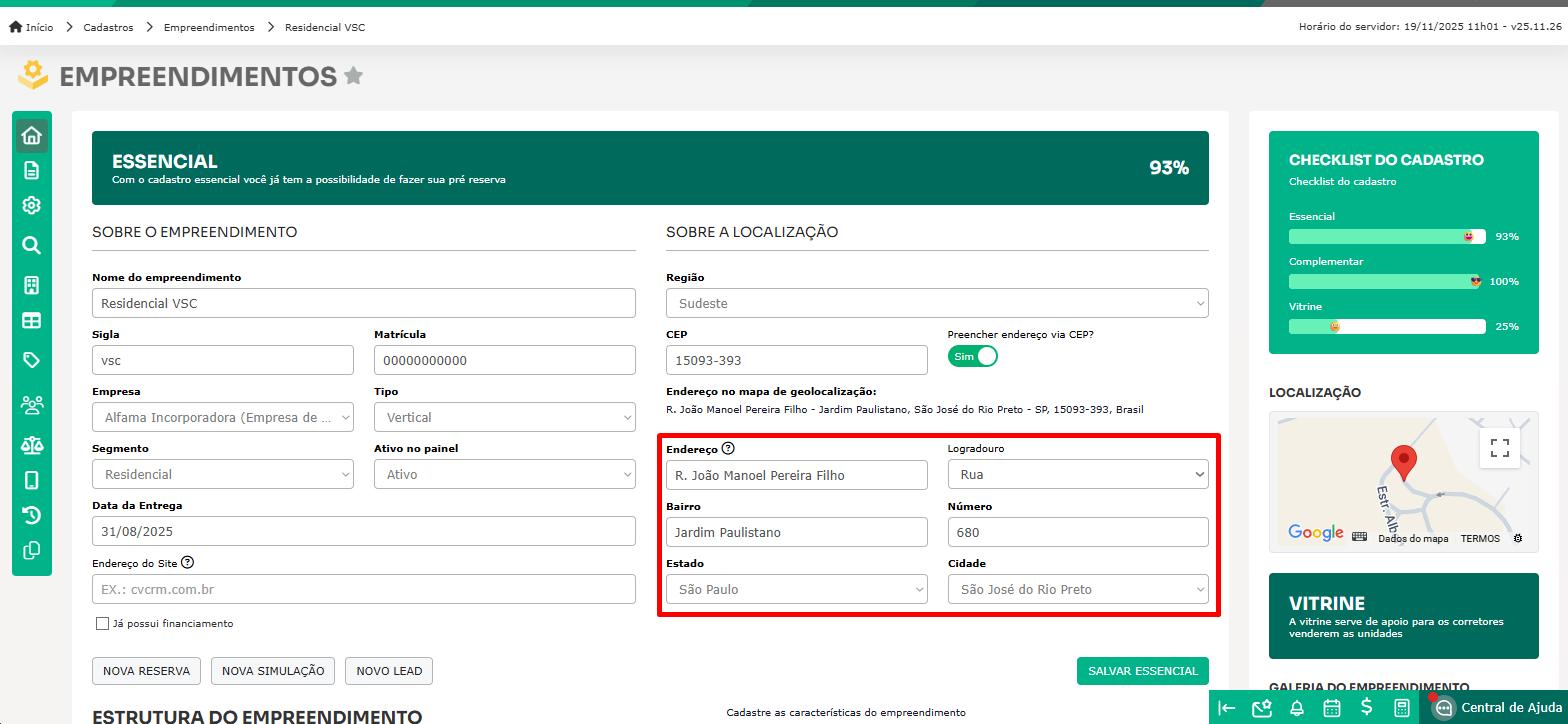Select the smartphone icon in the sidebar
The width and height of the screenshot is (1568, 724).
point(31,480)
